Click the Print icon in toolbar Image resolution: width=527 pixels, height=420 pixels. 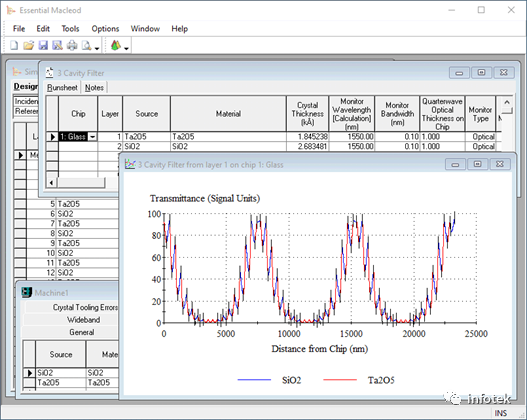pos(72,45)
